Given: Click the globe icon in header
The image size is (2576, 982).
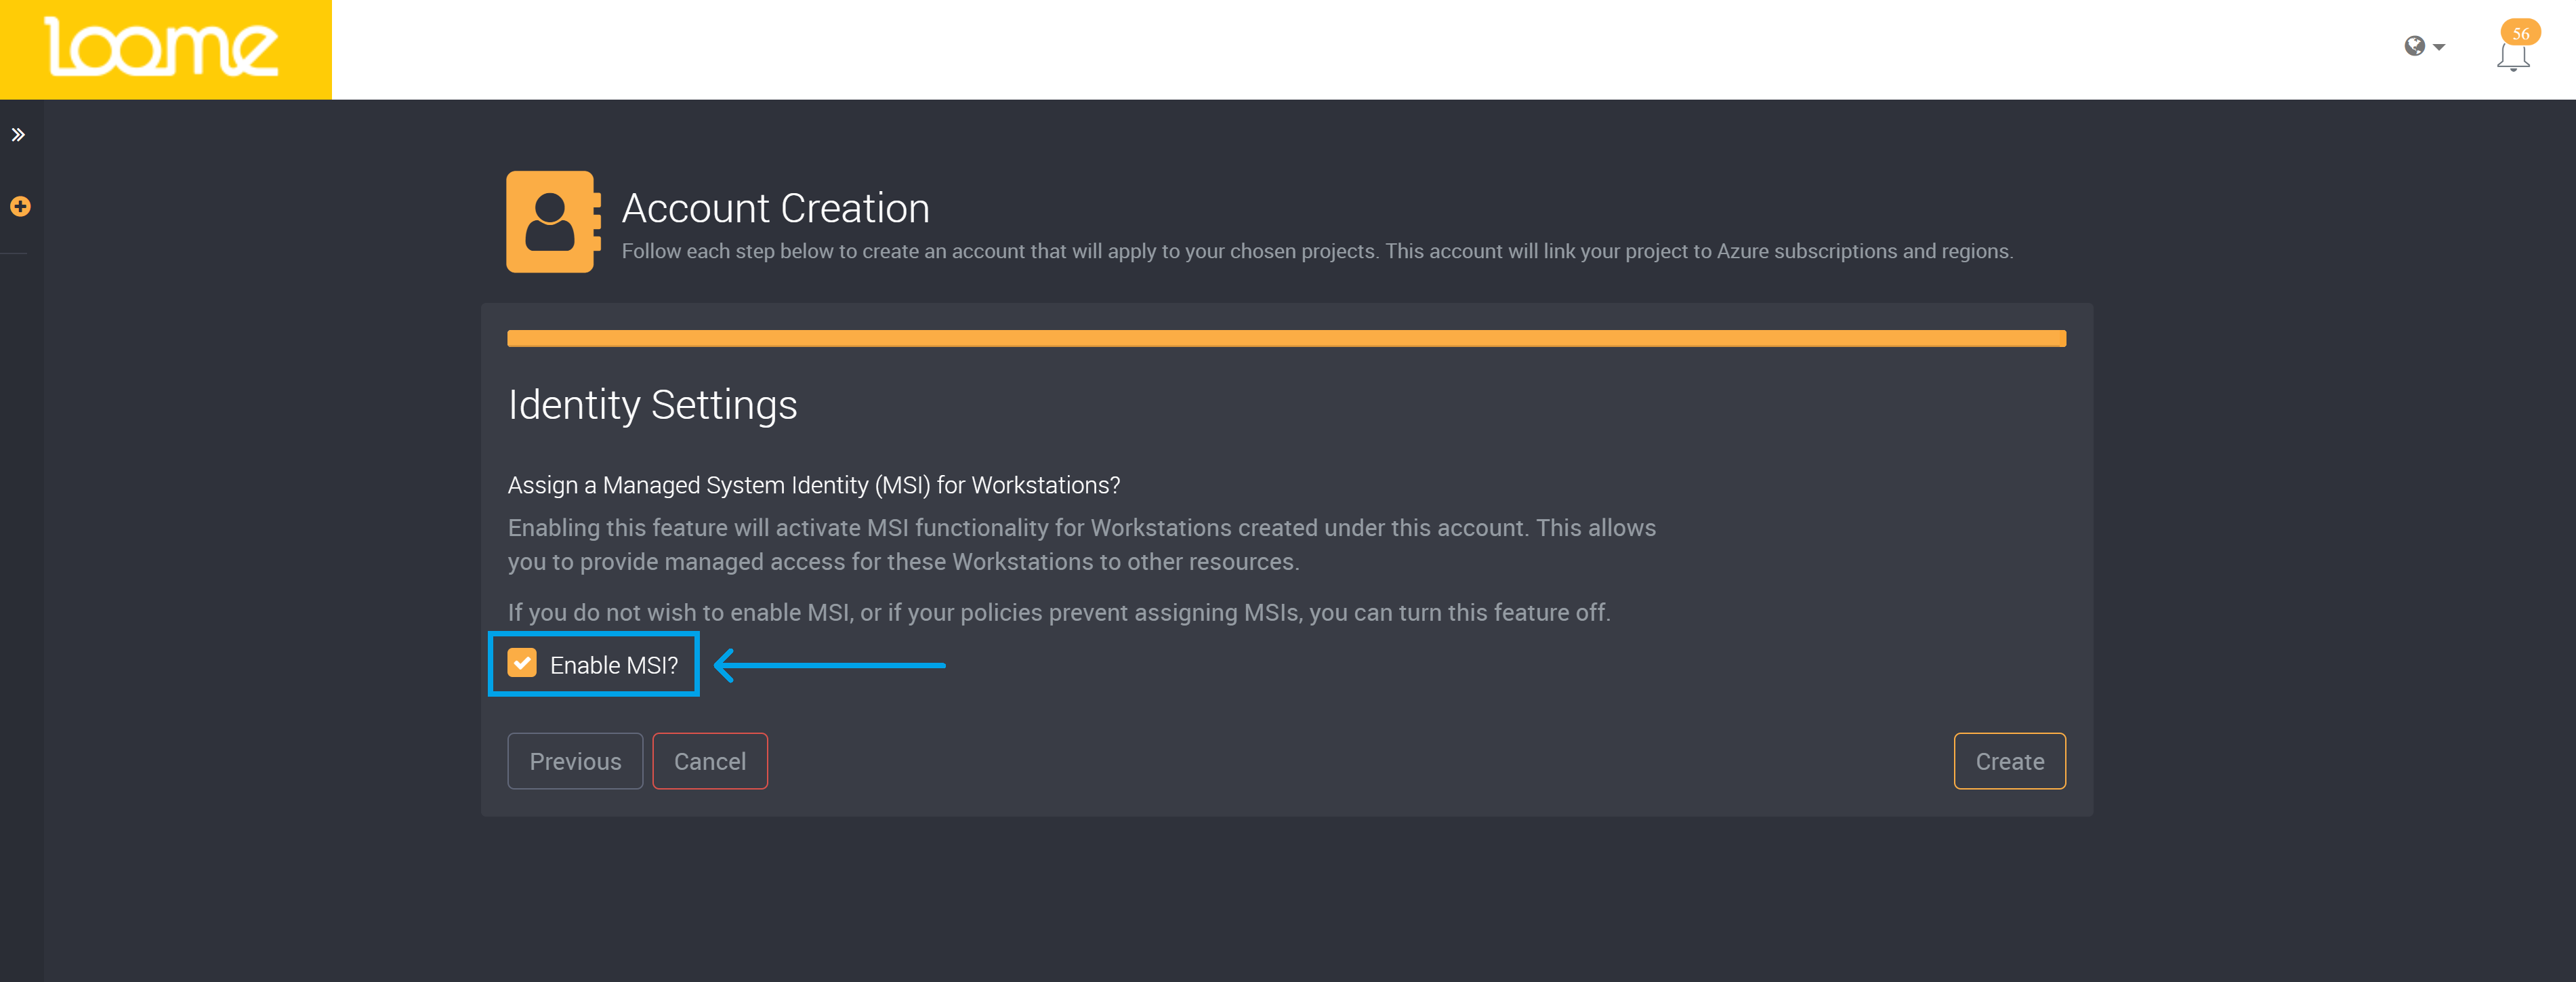Looking at the screenshot, I should coord(2414,46).
